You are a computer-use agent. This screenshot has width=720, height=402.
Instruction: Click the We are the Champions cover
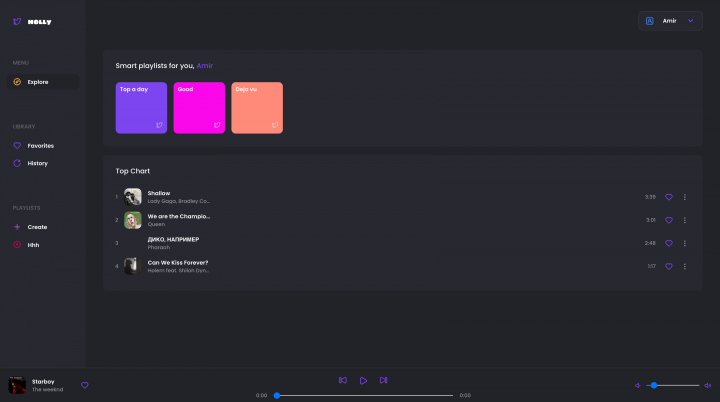[x=133, y=220]
